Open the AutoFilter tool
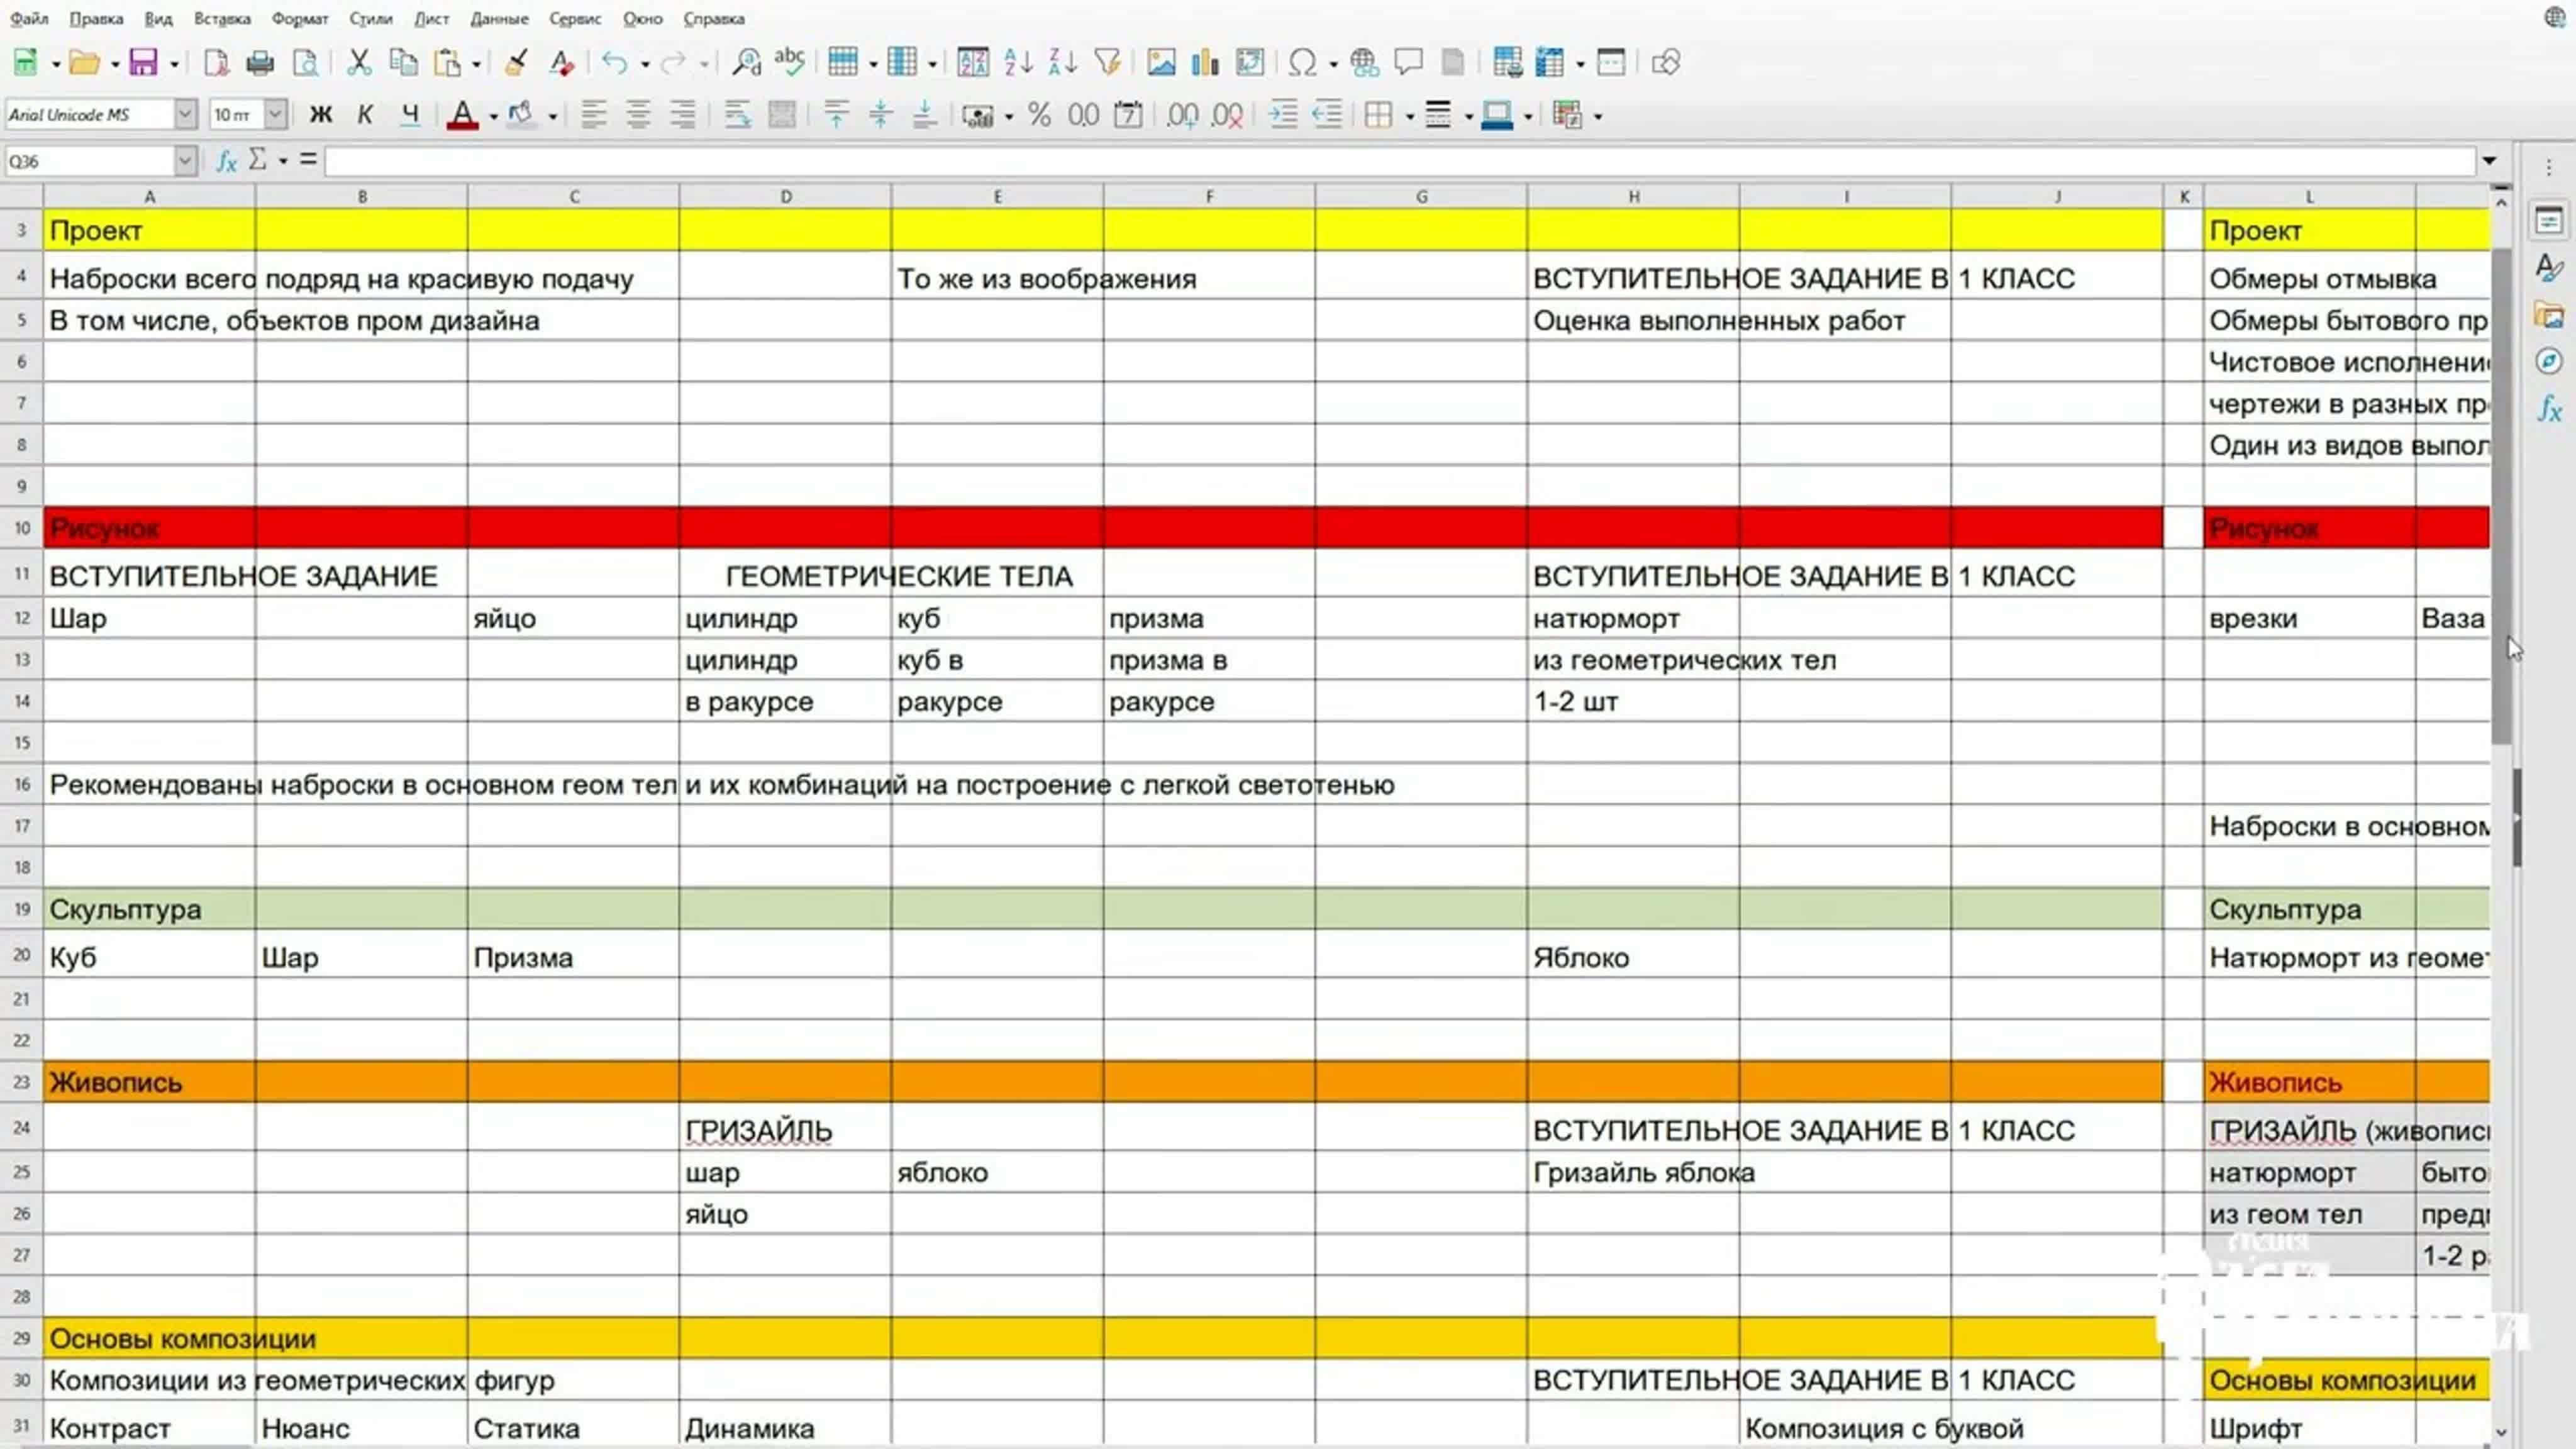Screen dimensions: 2576x1449 pyautogui.click(x=1107, y=62)
